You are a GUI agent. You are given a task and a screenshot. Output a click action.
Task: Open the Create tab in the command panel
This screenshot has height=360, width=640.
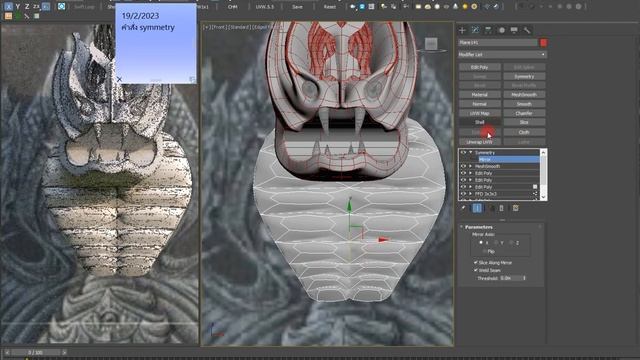click(x=462, y=30)
